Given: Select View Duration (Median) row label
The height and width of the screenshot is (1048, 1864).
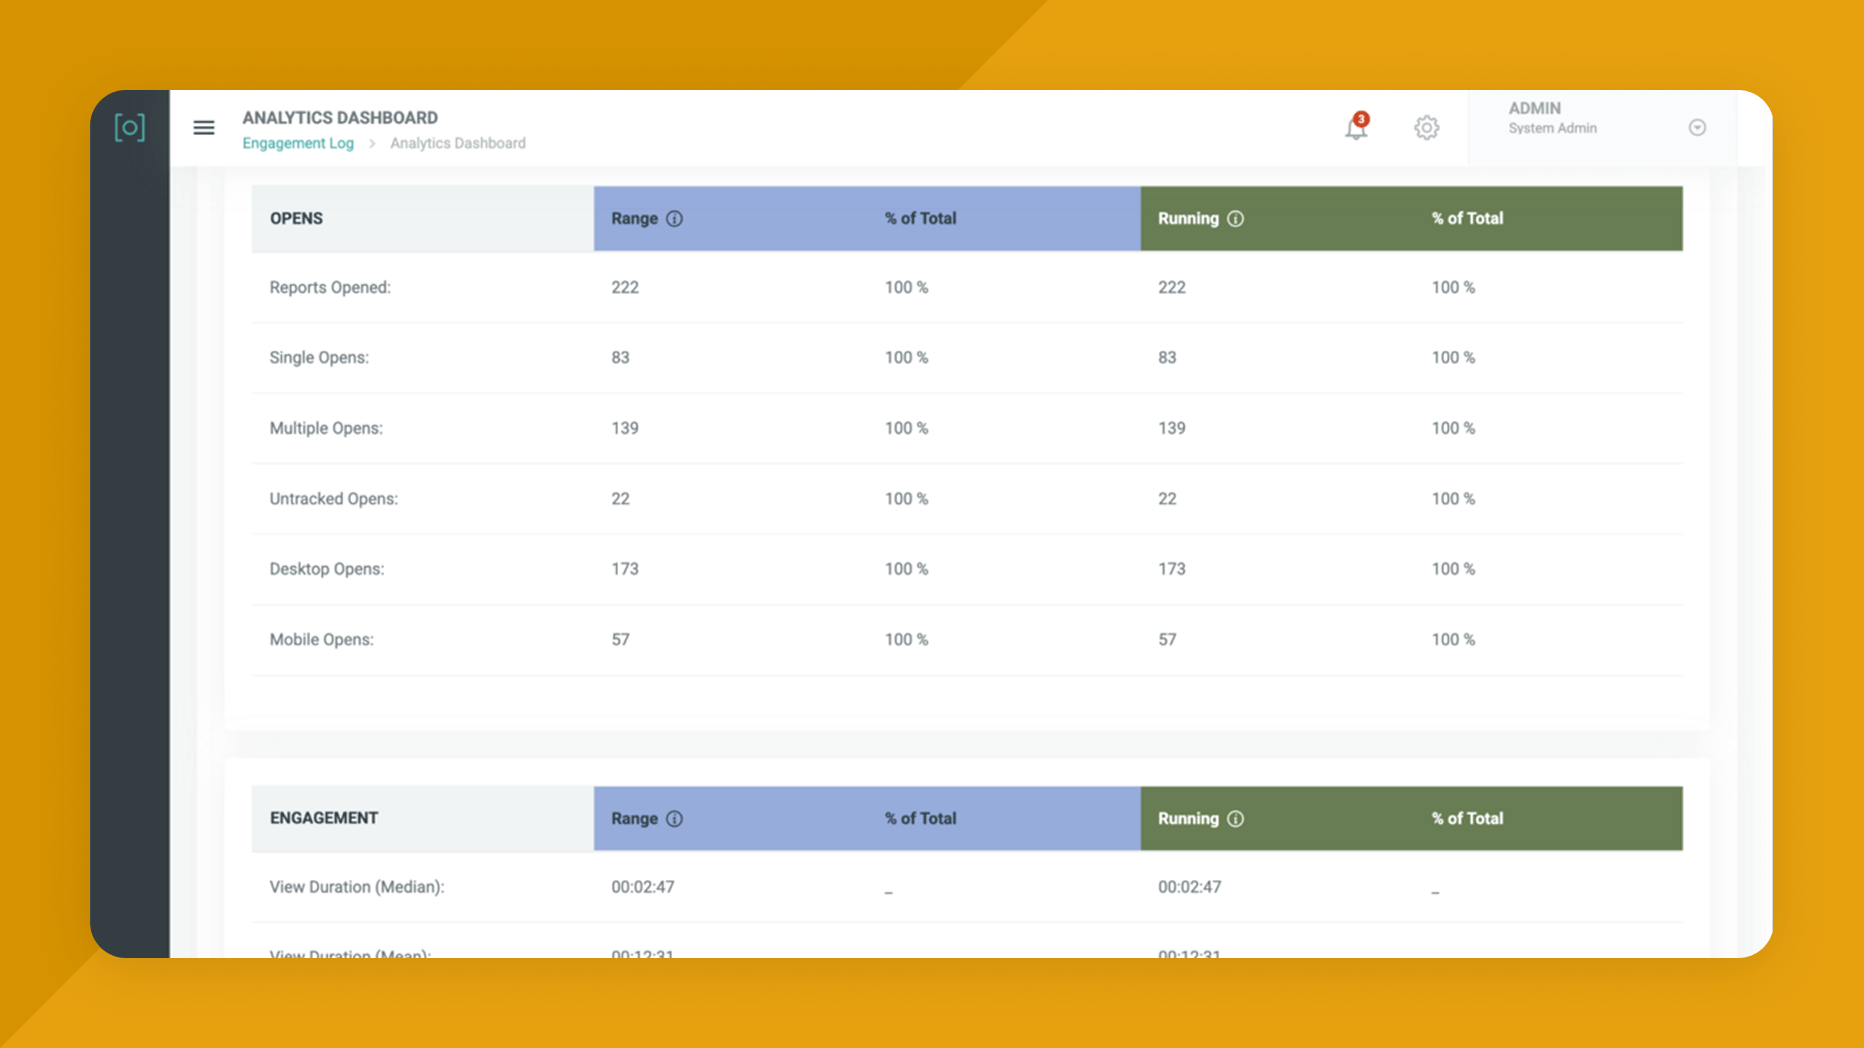Looking at the screenshot, I should (x=357, y=887).
